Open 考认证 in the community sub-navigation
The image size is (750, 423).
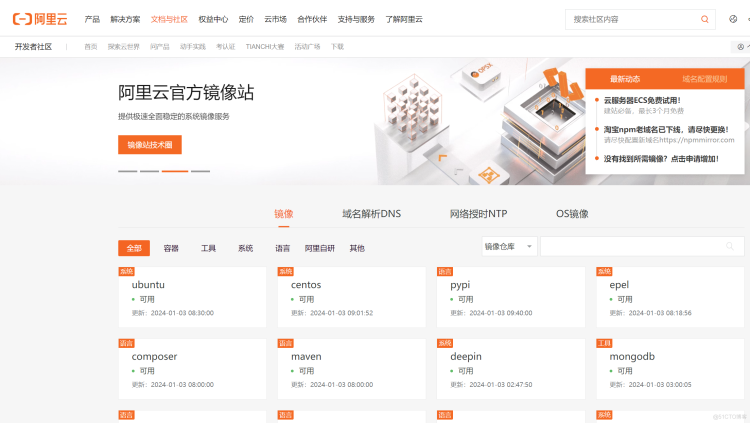(x=225, y=46)
